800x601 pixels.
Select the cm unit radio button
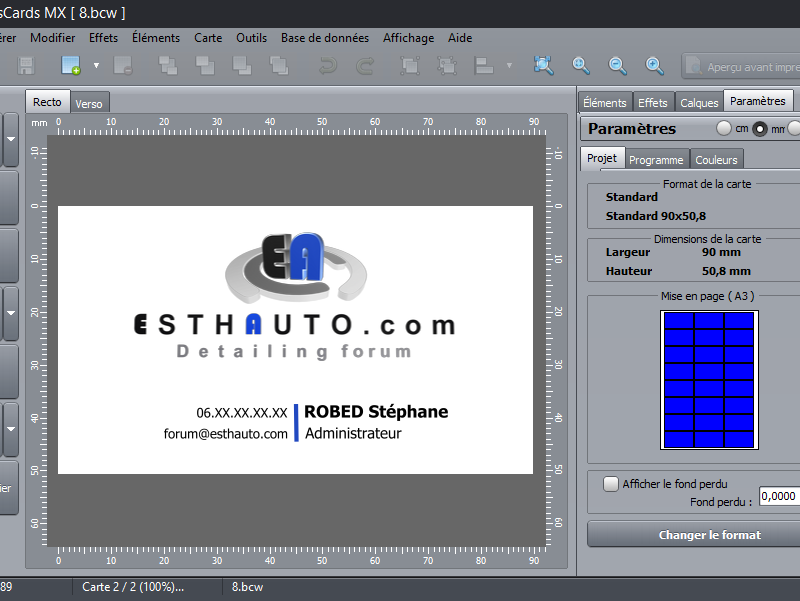coord(723,128)
